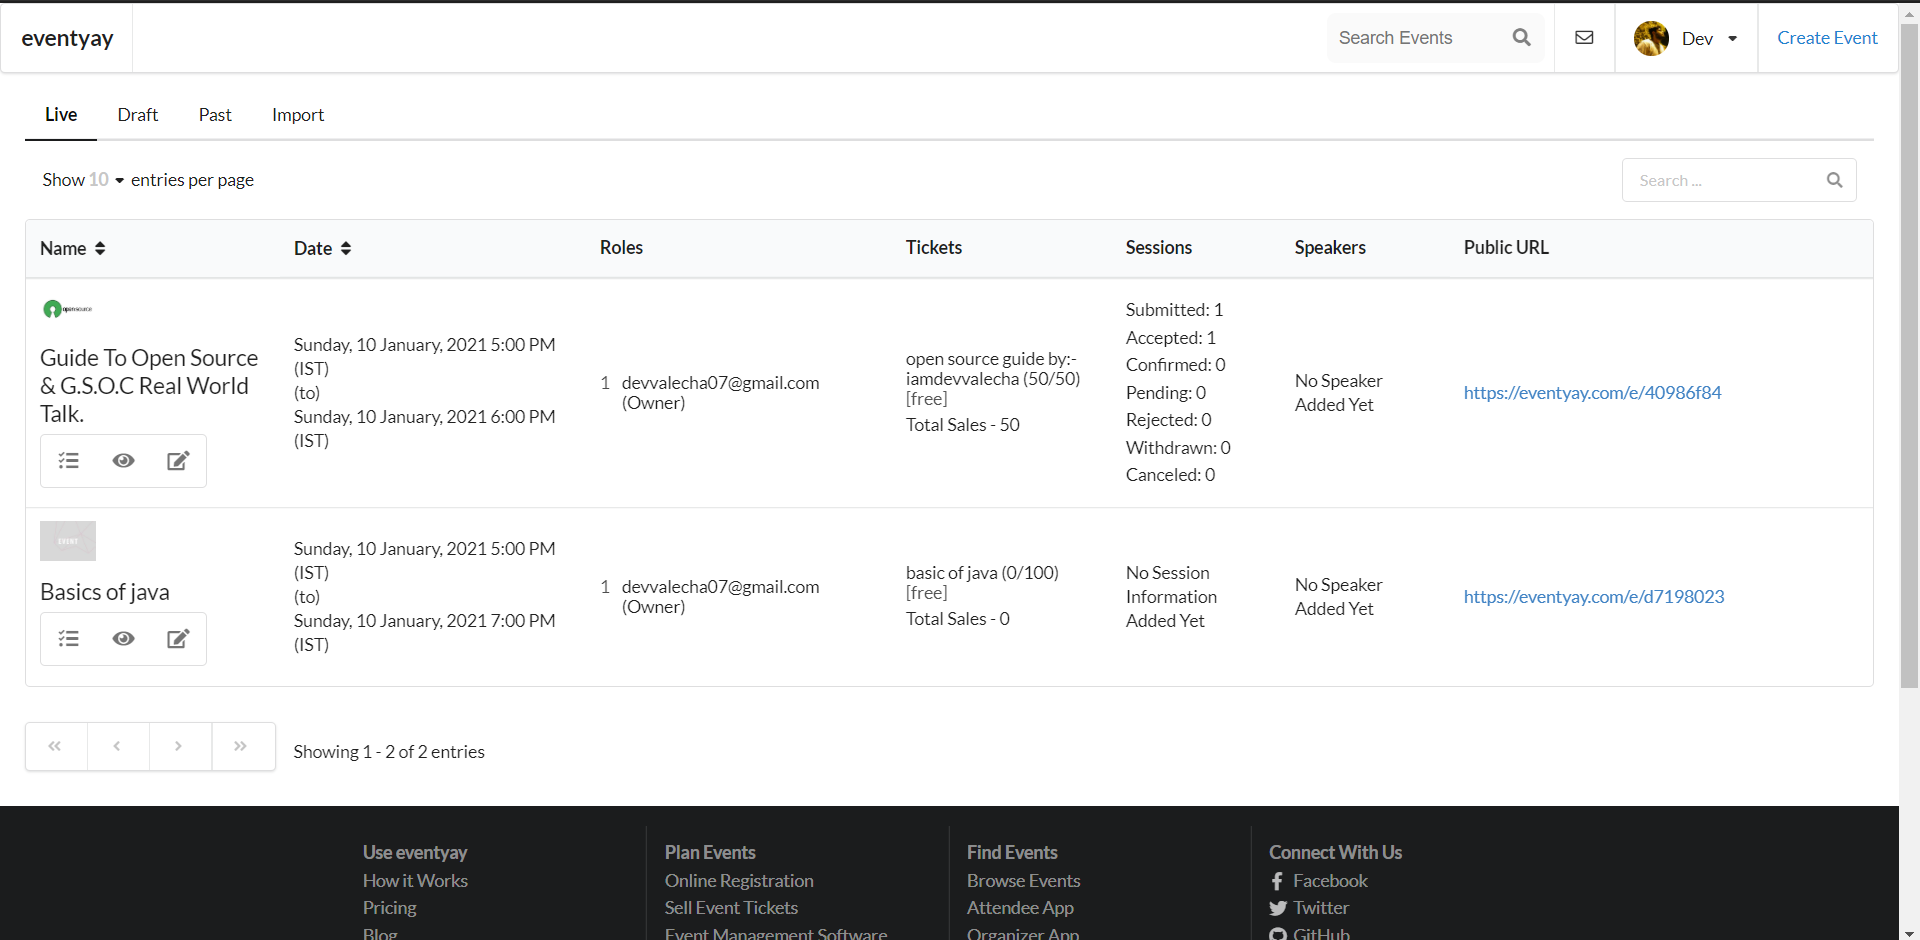Click the page vertical scrollbar thumb
Screen dimensions: 1920x940
pyautogui.click(x=1909, y=355)
